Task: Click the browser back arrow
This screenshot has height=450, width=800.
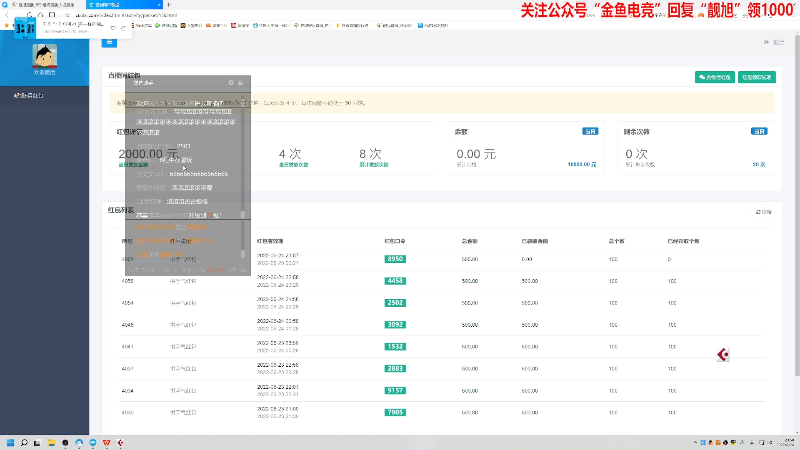Action: (x=7, y=15)
